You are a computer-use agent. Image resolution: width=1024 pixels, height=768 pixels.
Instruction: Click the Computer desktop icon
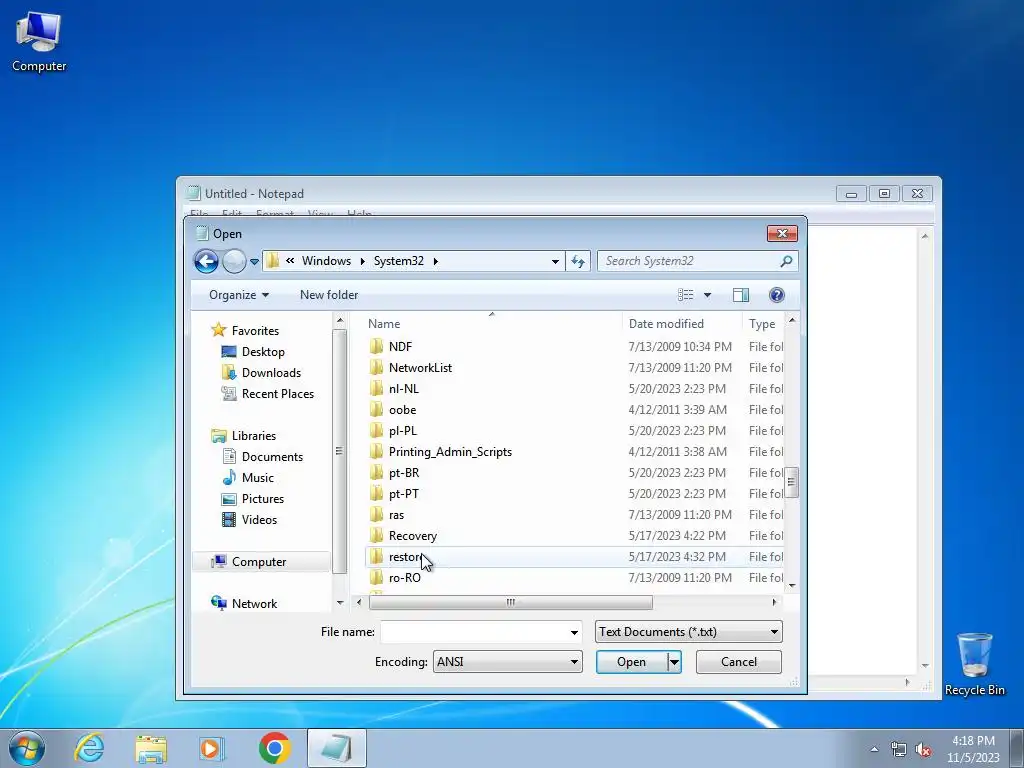coord(39,42)
